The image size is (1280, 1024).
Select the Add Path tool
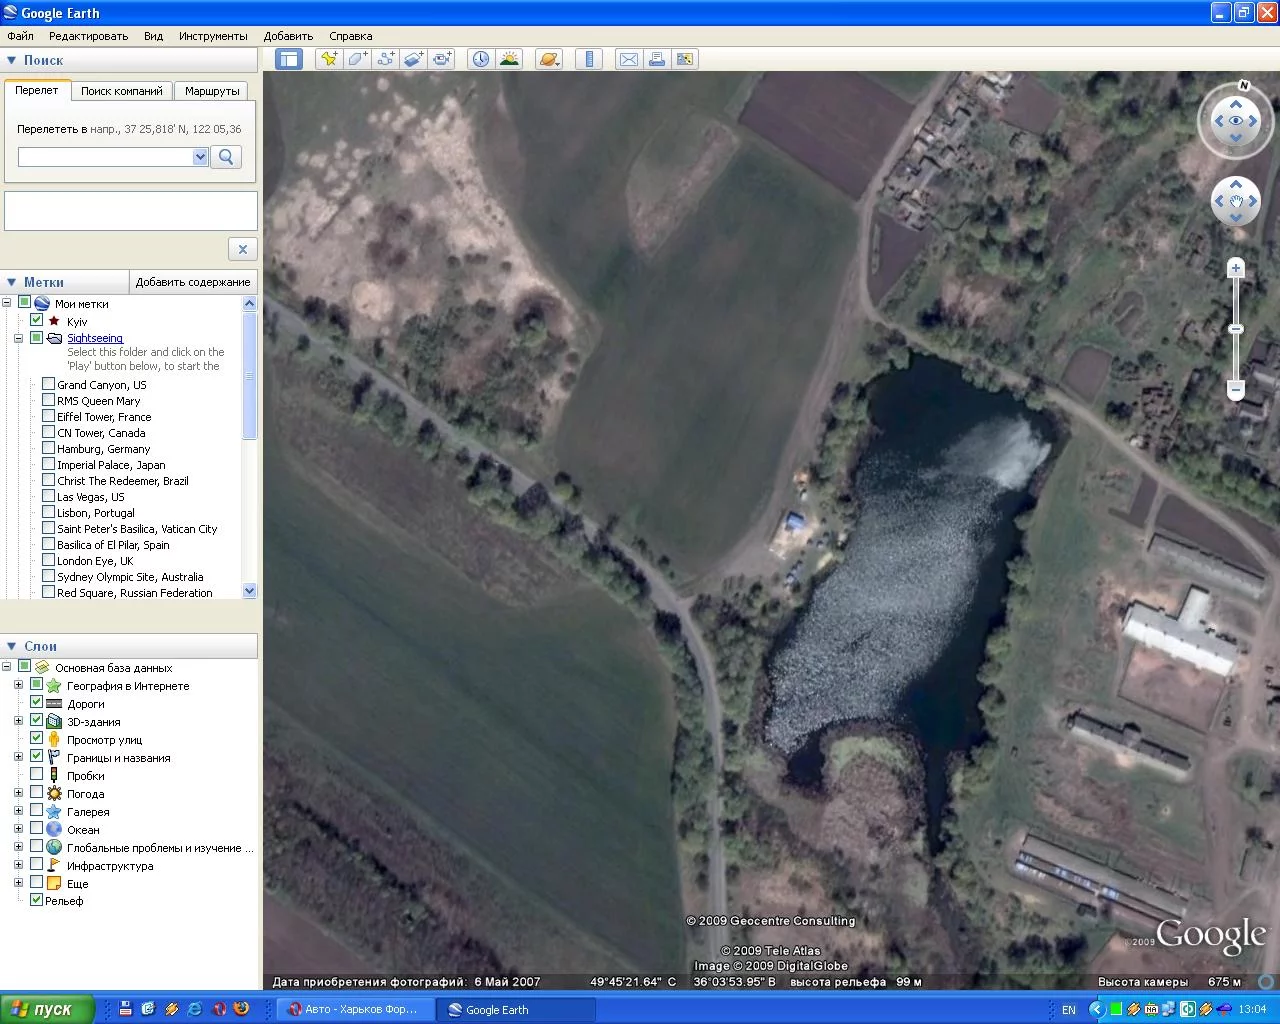pos(385,59)
